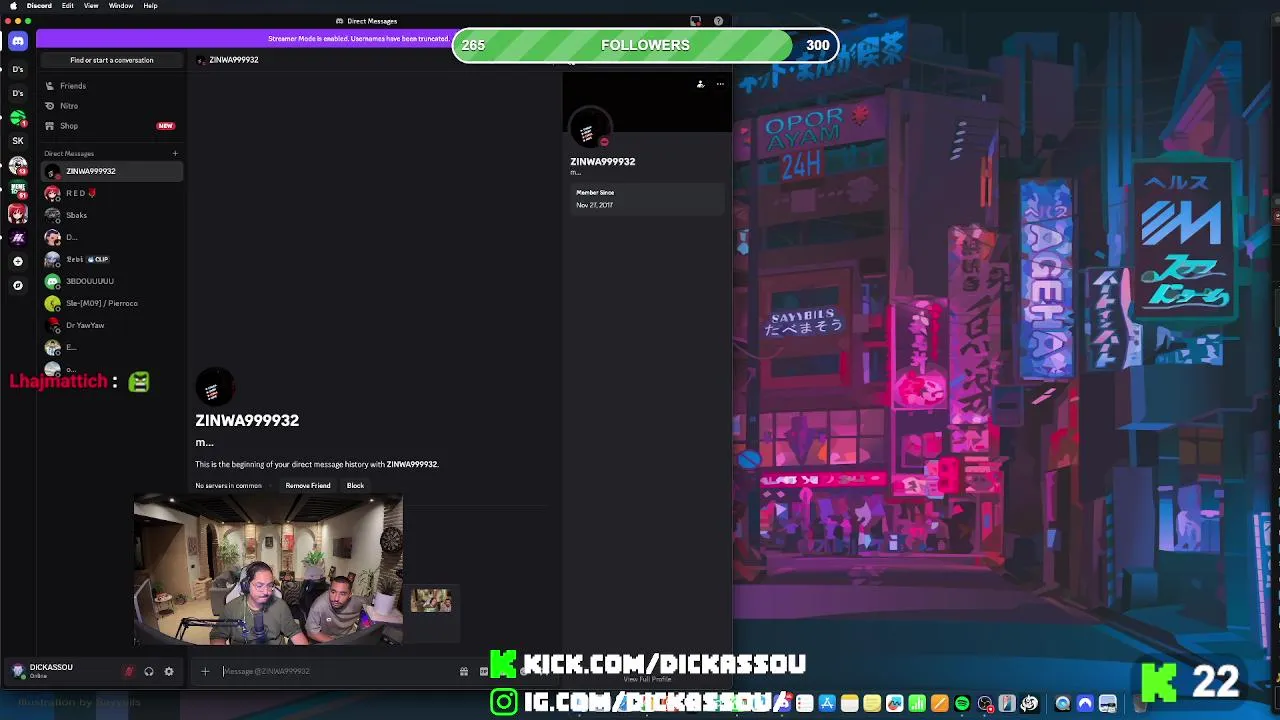Click the Remove Friend button
Viewport: 1280px width, 720px height.
click(x=308, y=486)
